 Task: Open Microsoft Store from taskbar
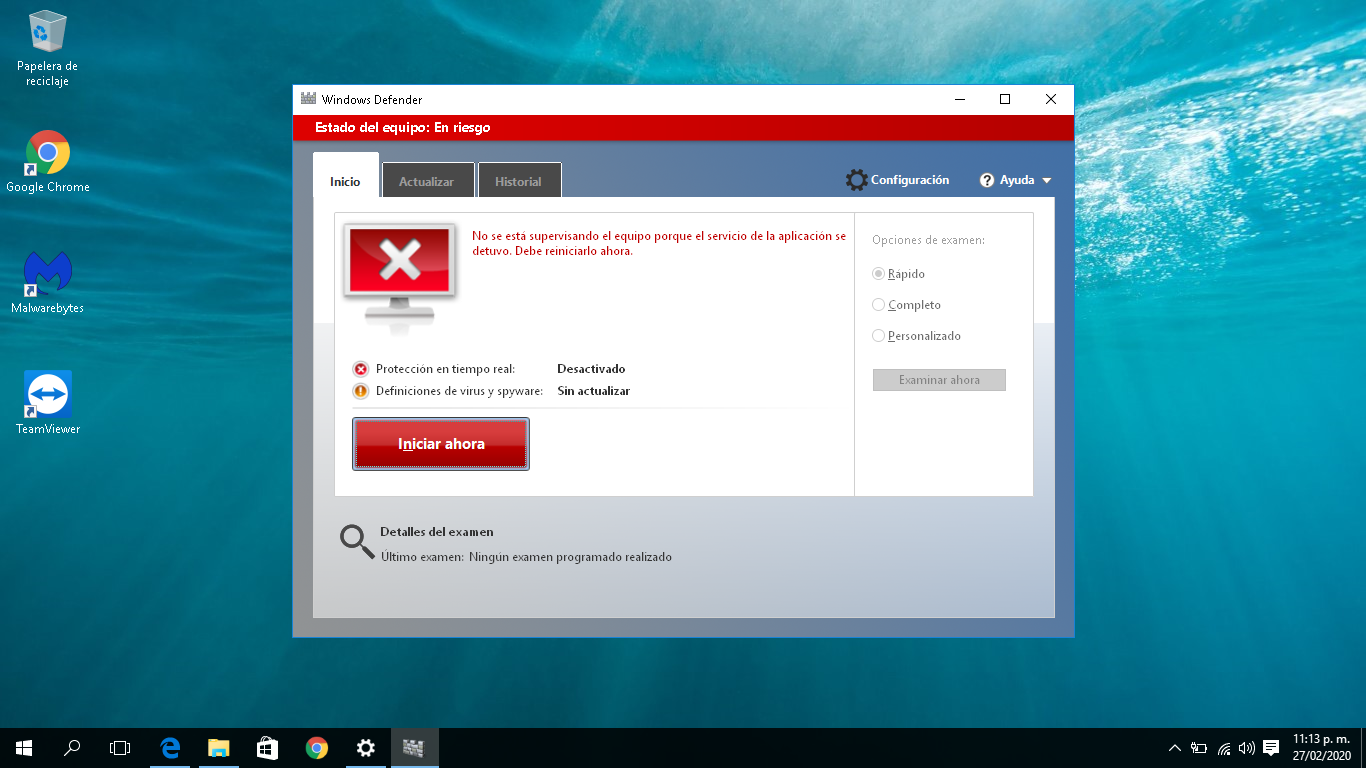click(267, 748)
